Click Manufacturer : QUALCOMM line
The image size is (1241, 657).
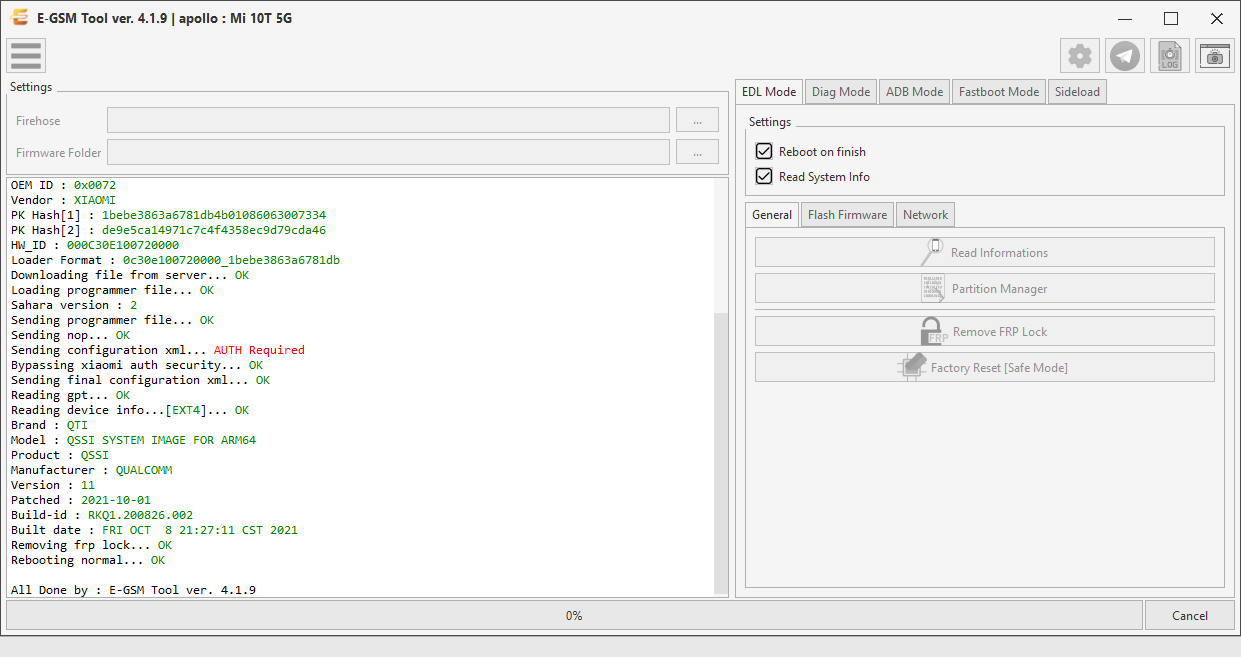click(91, 470)
